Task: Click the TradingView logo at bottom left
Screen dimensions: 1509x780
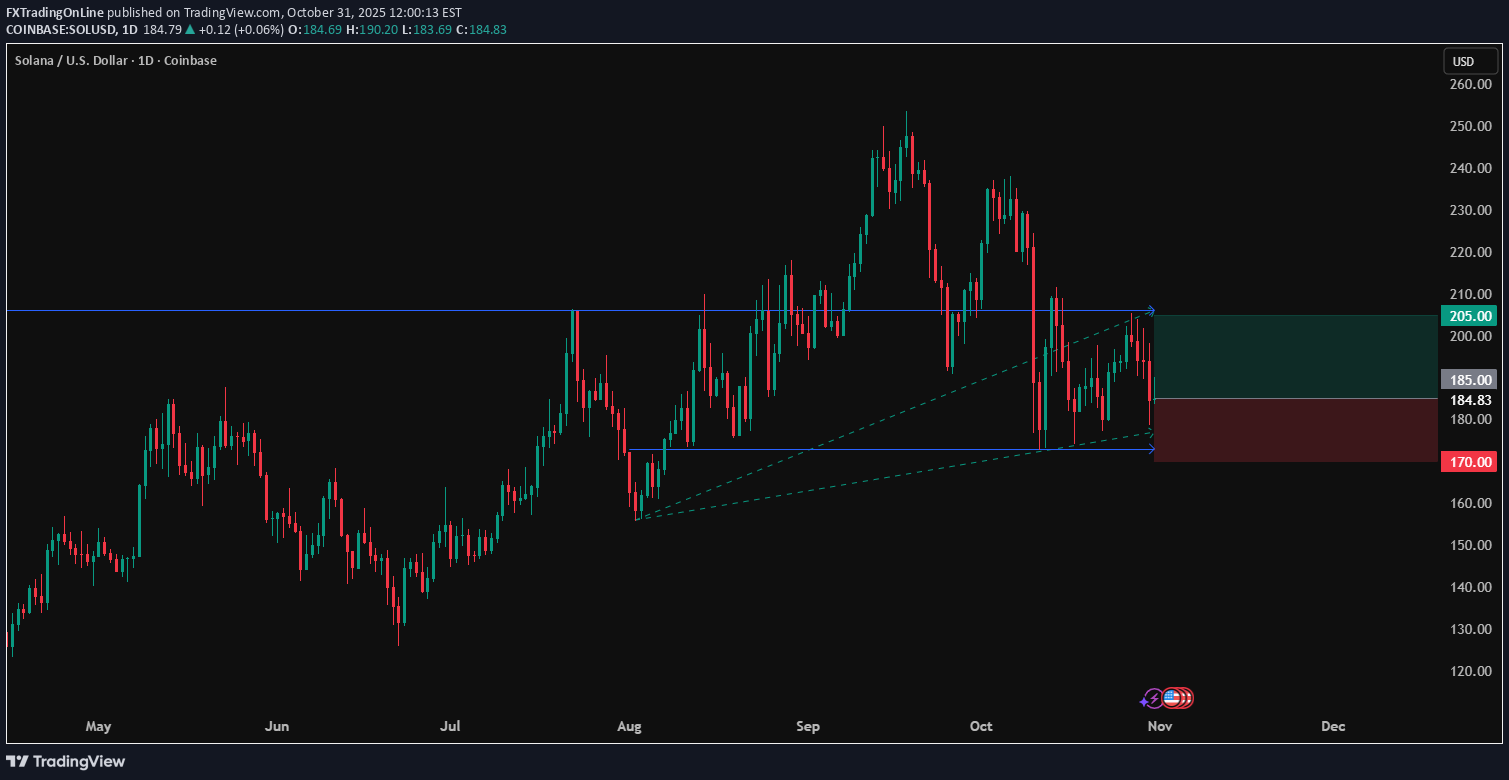Action: (65, 761)
